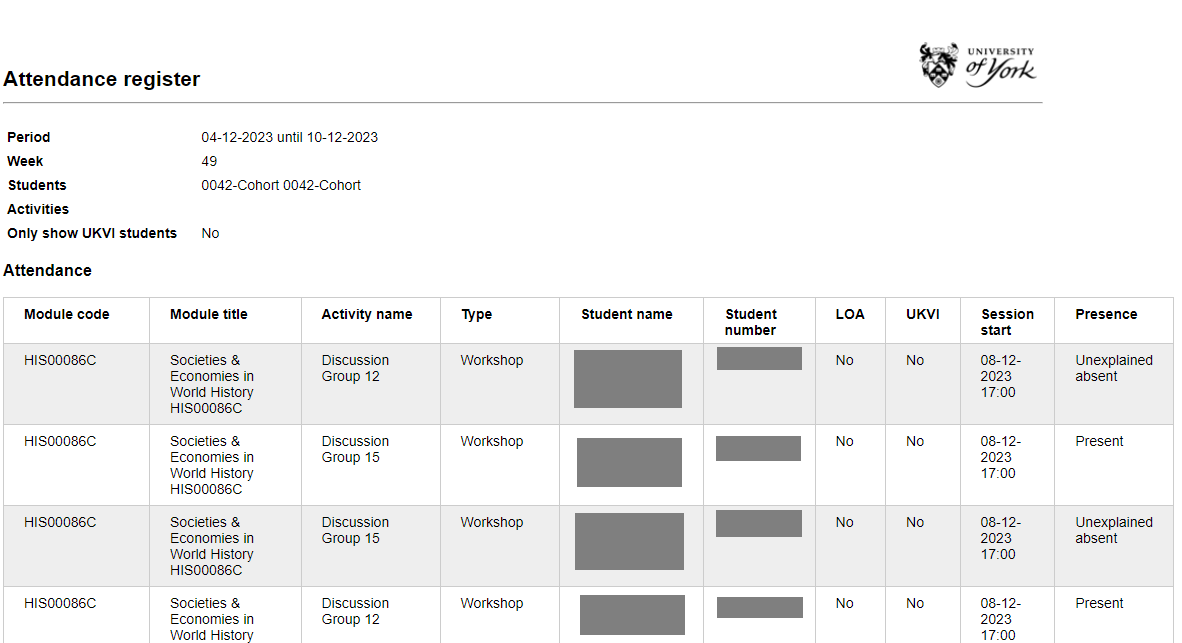Click the Student number column header
This screenshot has height=643, width=1182.
(x=751, y=321)
